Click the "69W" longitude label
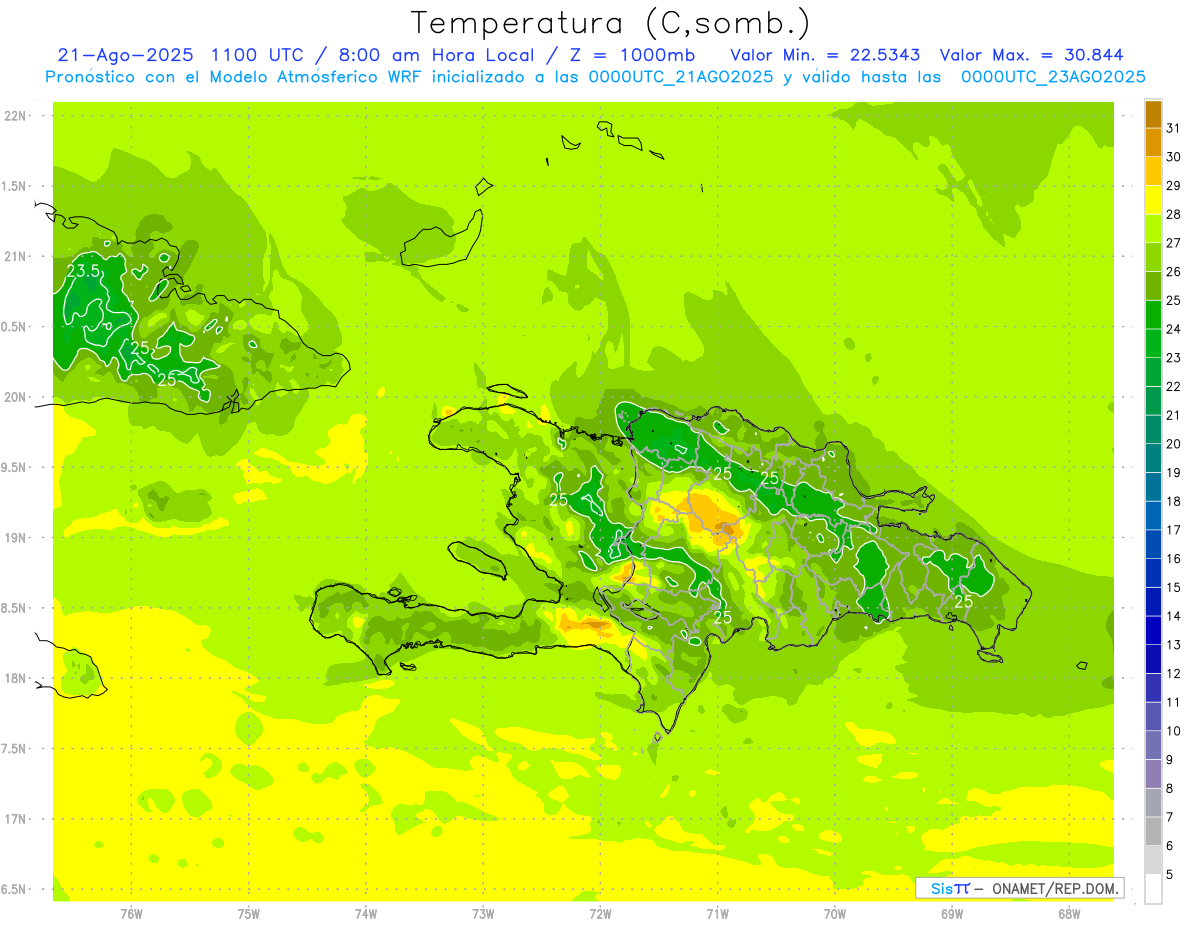 coord(952,914)
